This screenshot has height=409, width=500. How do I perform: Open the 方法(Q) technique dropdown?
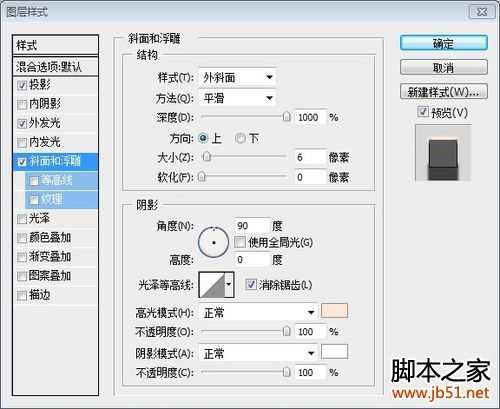point(237,98)
